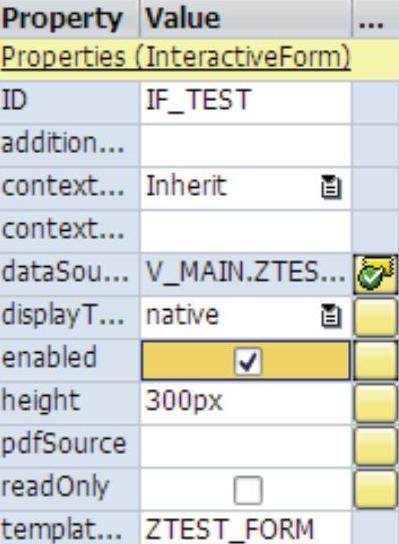The width and height of the screenshot is (399, 544).
Task: Open binding button for height property
Action: [375, 403]
